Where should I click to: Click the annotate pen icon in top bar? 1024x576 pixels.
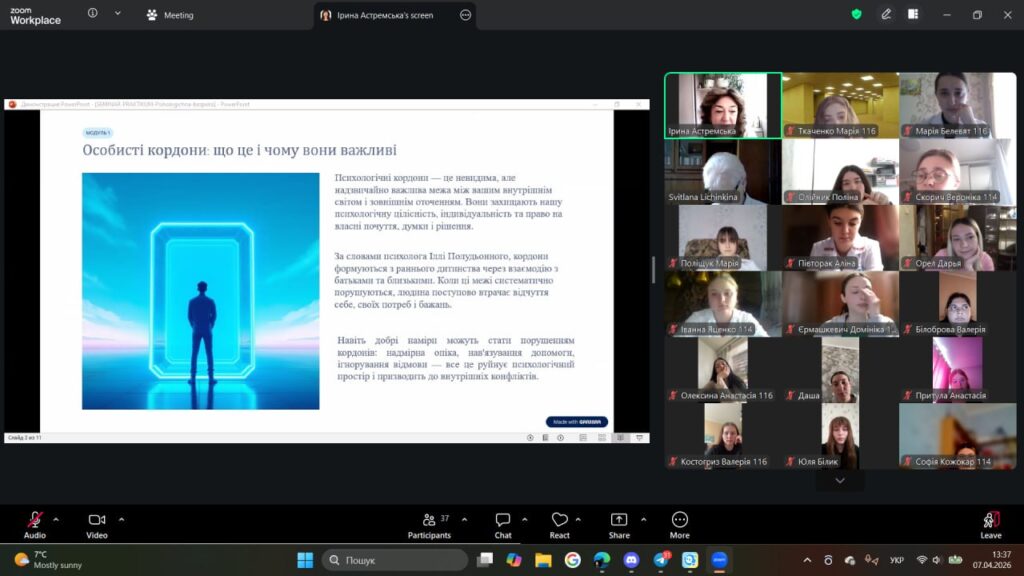pos(886,15)
